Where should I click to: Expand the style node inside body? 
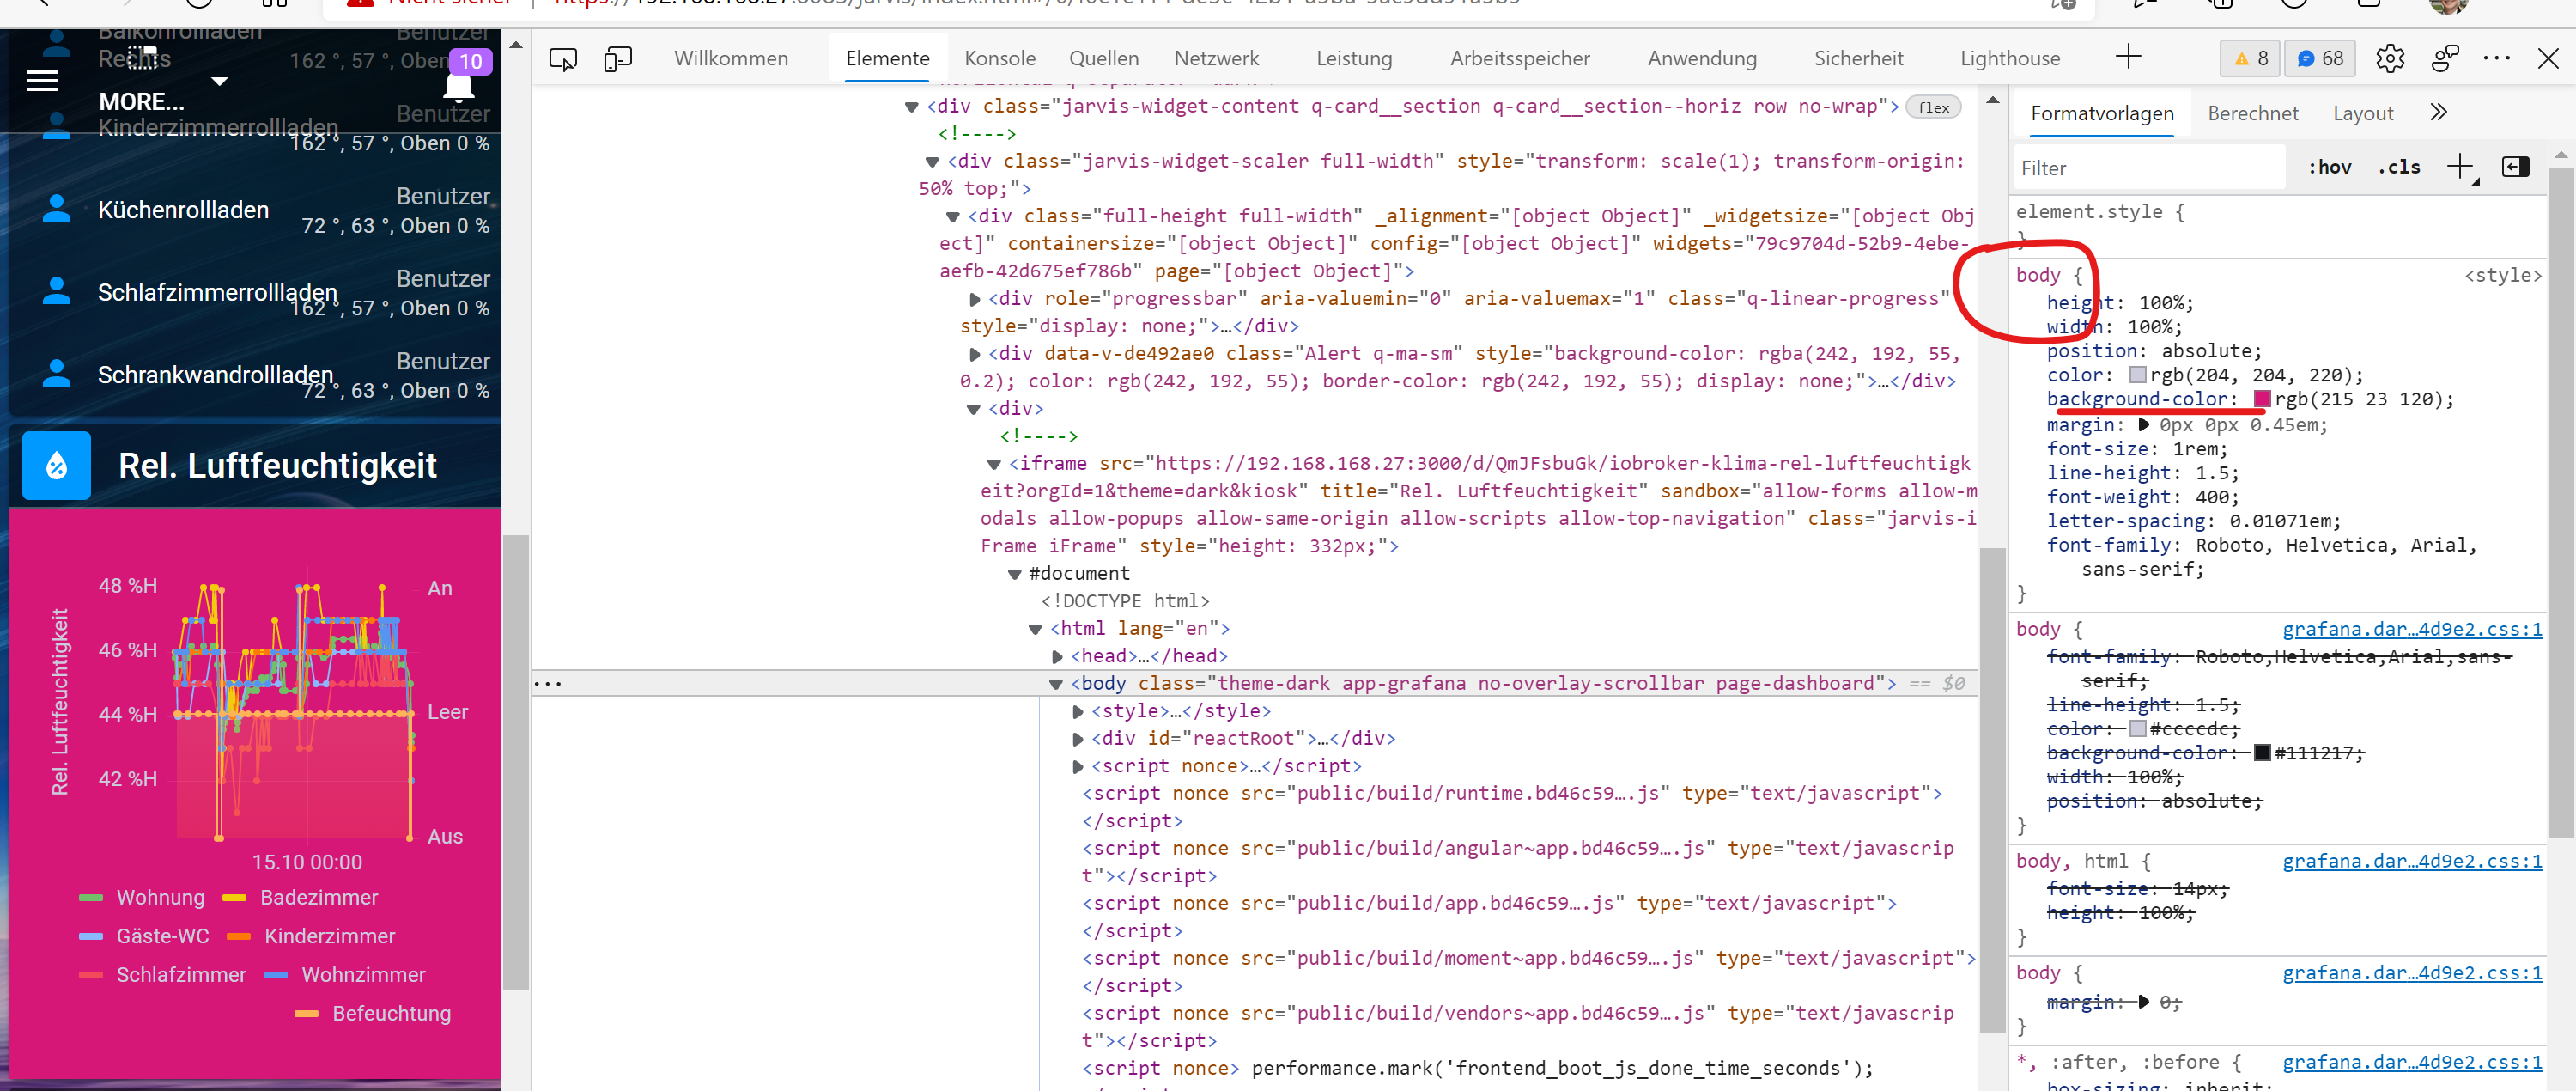pos(1077,711)
